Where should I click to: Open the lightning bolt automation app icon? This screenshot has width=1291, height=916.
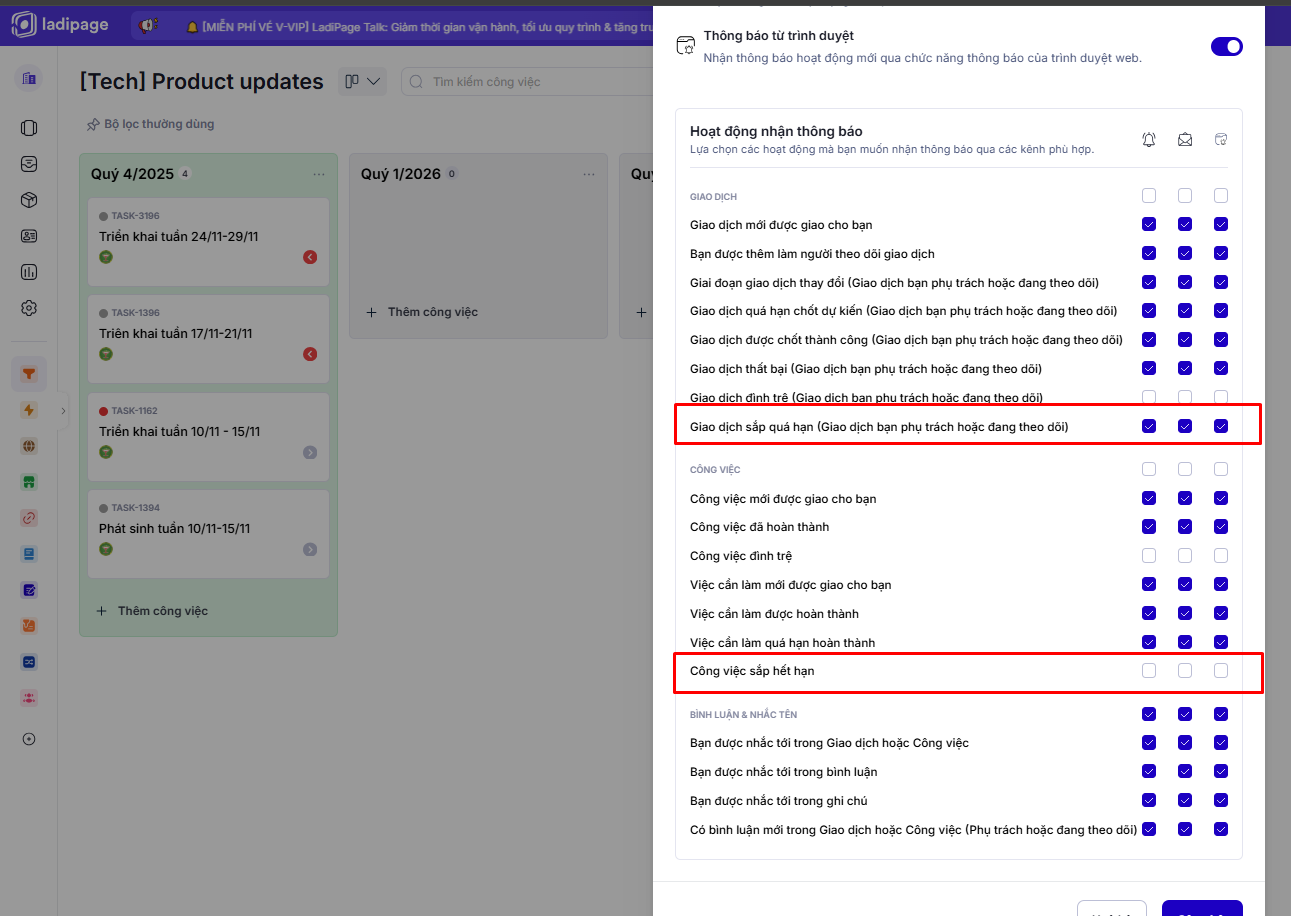pyautogui.click(x=29, y=410)
